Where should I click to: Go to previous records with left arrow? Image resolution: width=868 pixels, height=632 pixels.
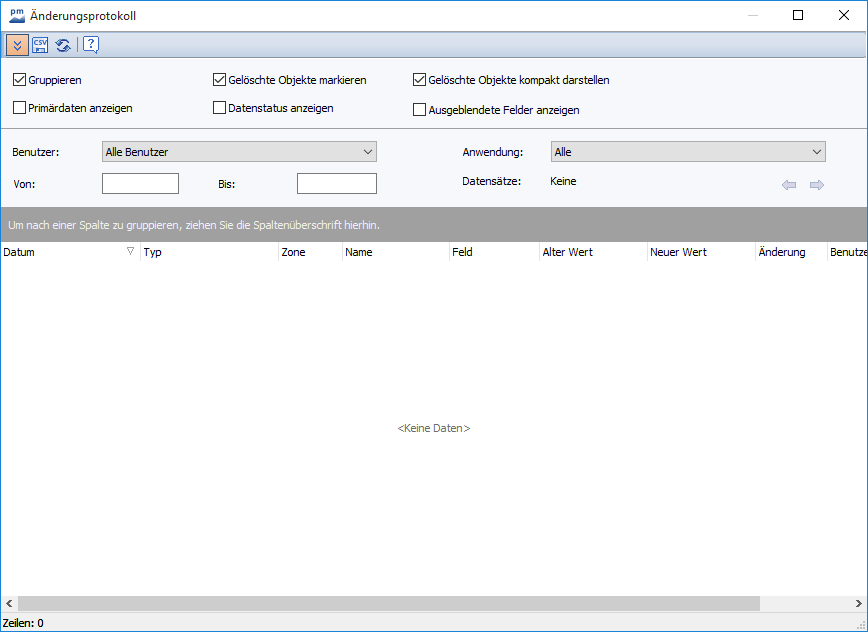coord(789,185)
